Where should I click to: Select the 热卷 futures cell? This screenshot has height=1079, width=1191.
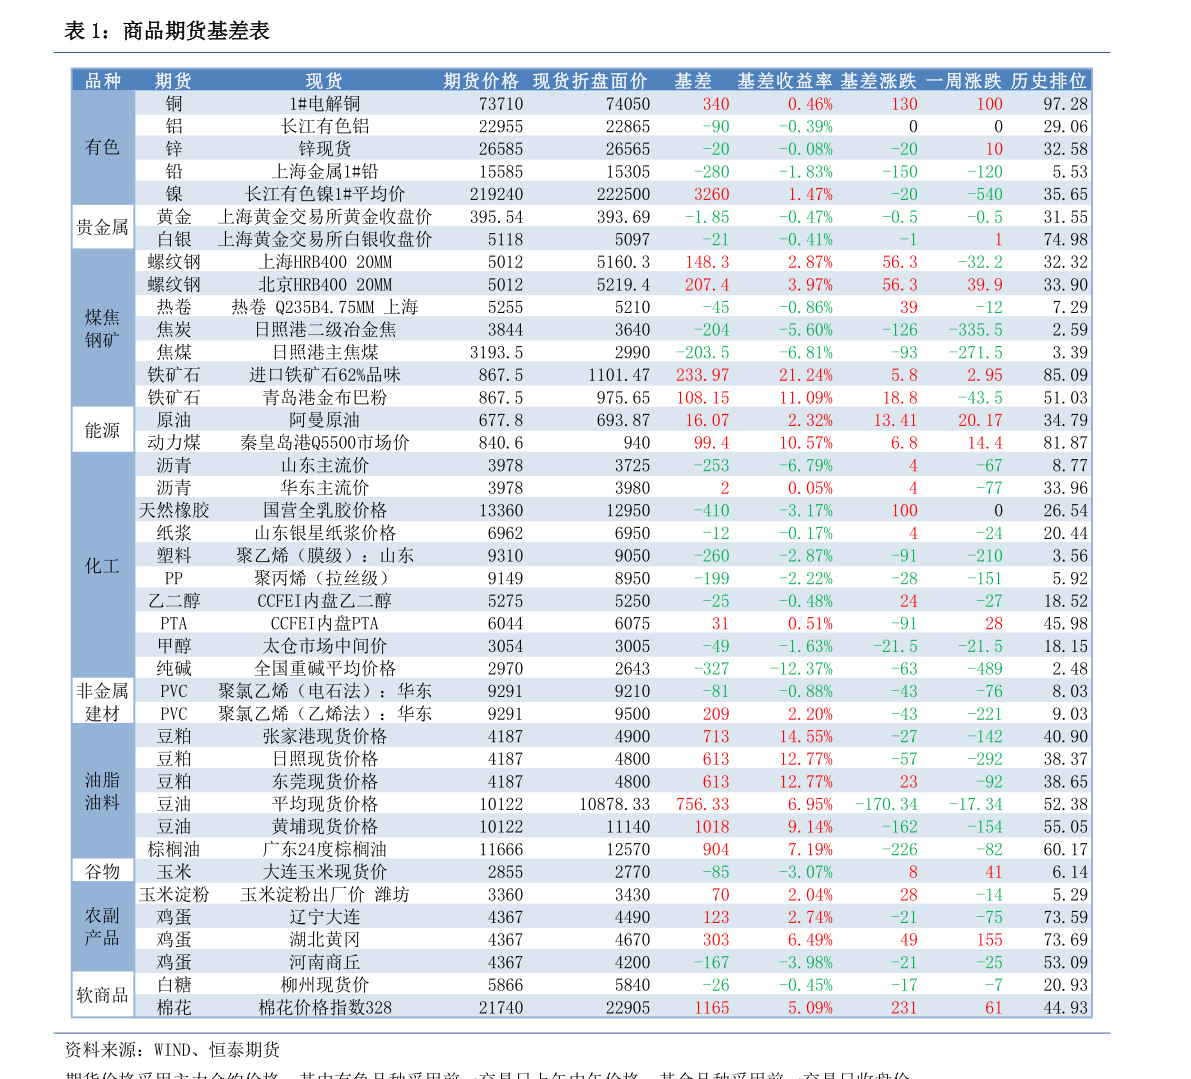(x=174, y=308)
